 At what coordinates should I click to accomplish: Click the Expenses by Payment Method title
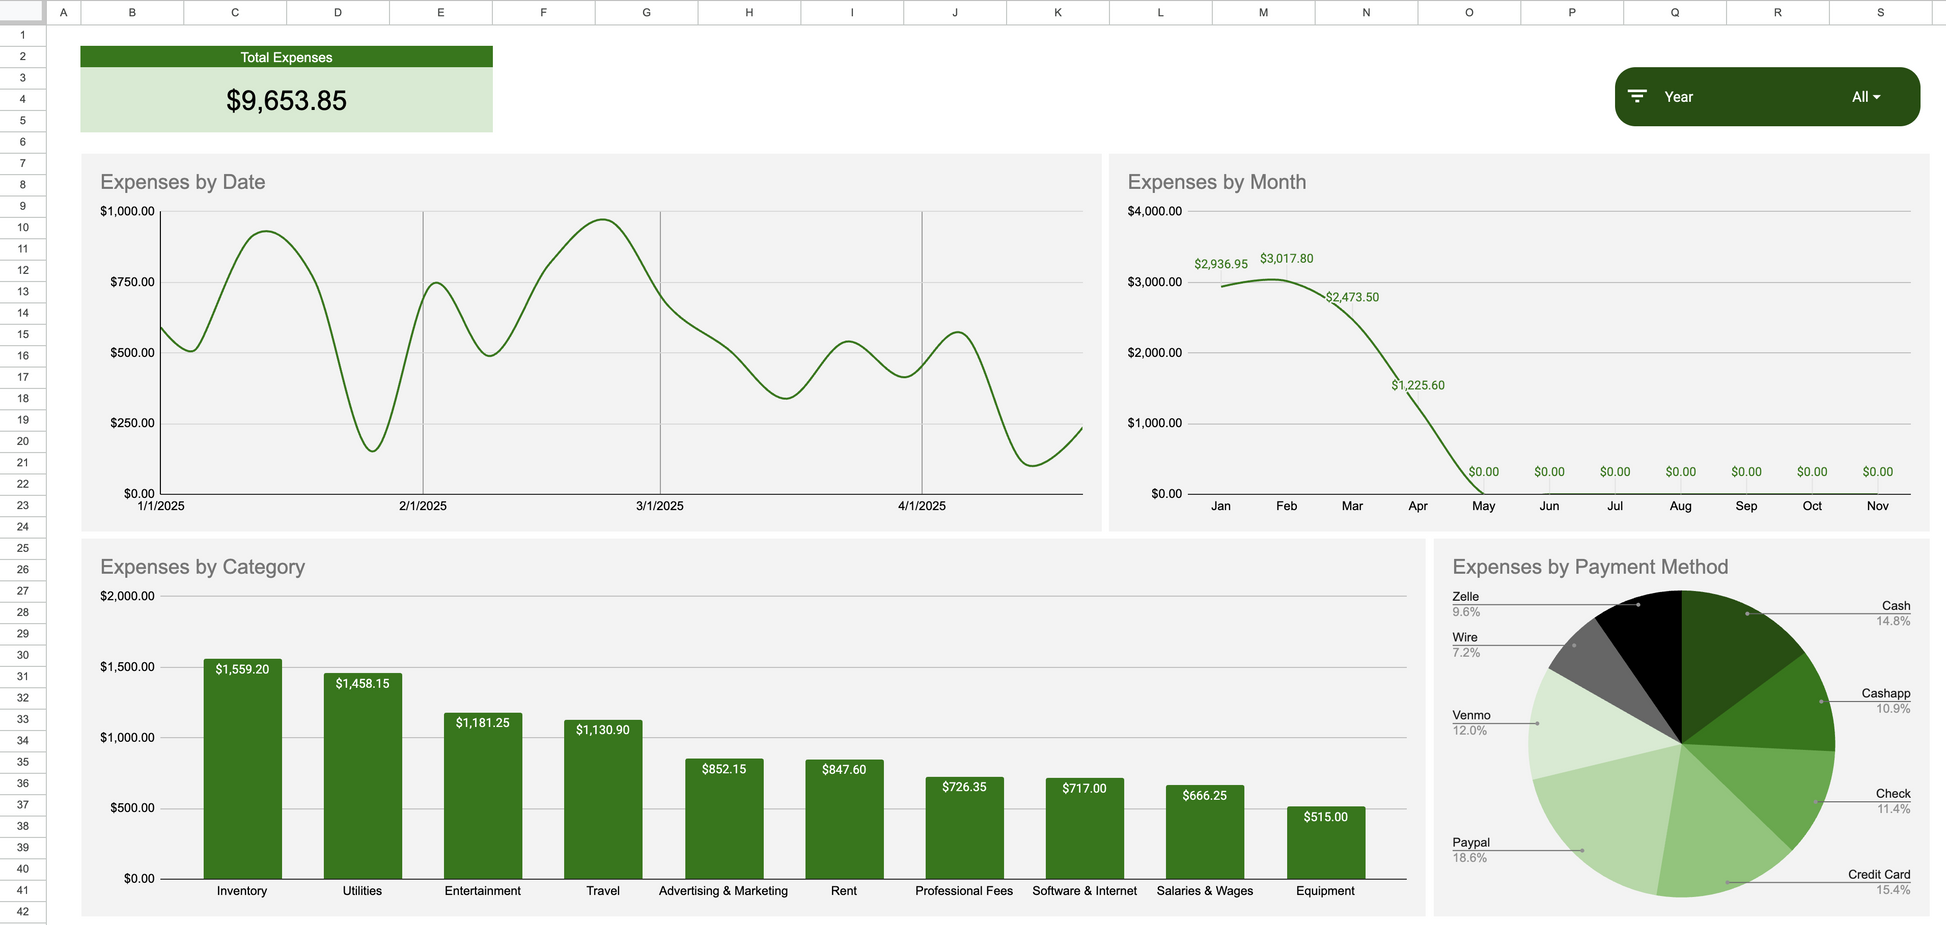pyautogui.click(x=1589, y=567)
